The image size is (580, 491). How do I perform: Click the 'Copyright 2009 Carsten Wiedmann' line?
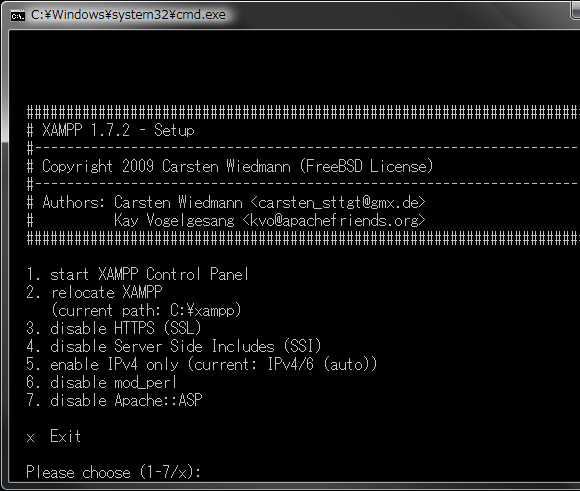pos(230,166)
